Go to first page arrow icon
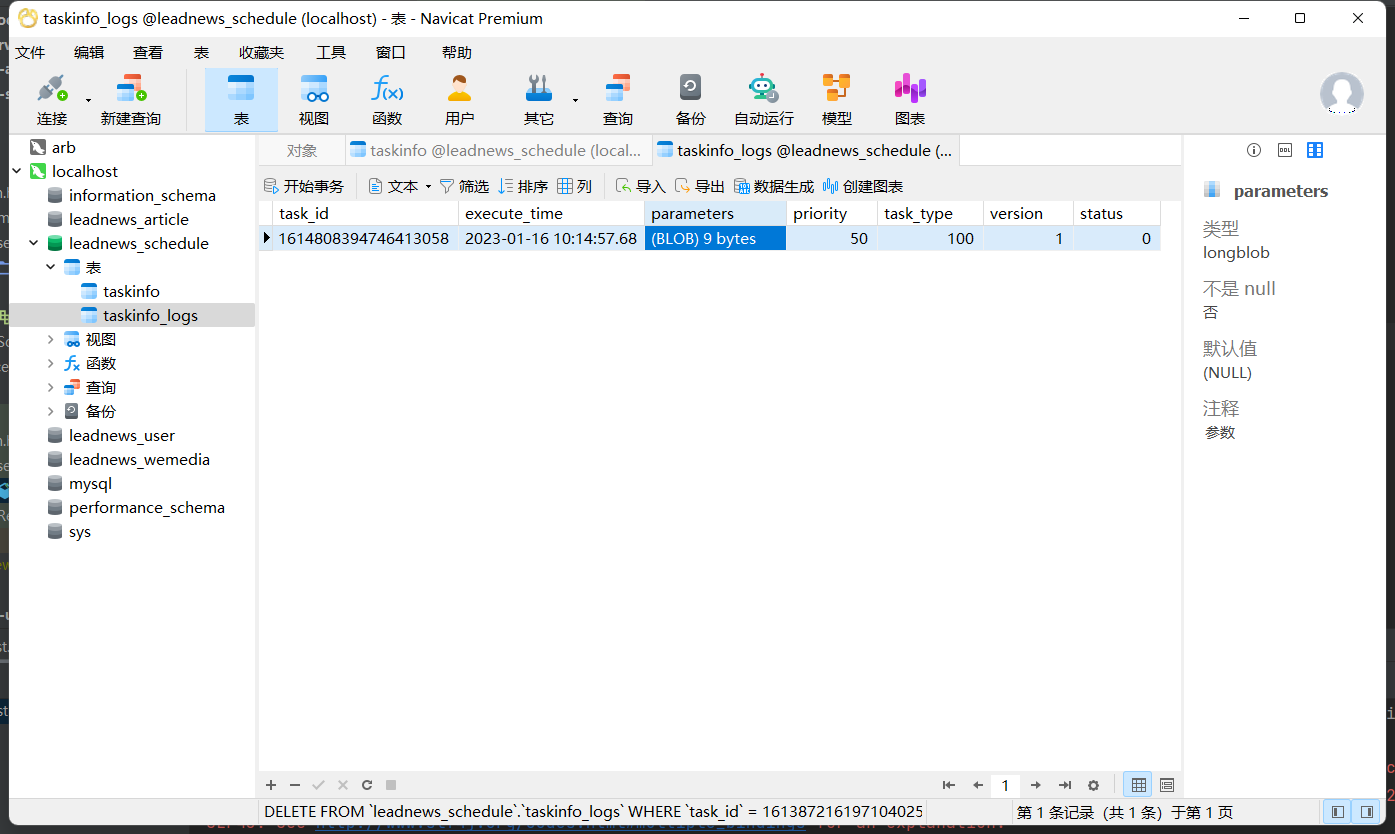The width and height of the screenshot is (1395, 834). 949,785
